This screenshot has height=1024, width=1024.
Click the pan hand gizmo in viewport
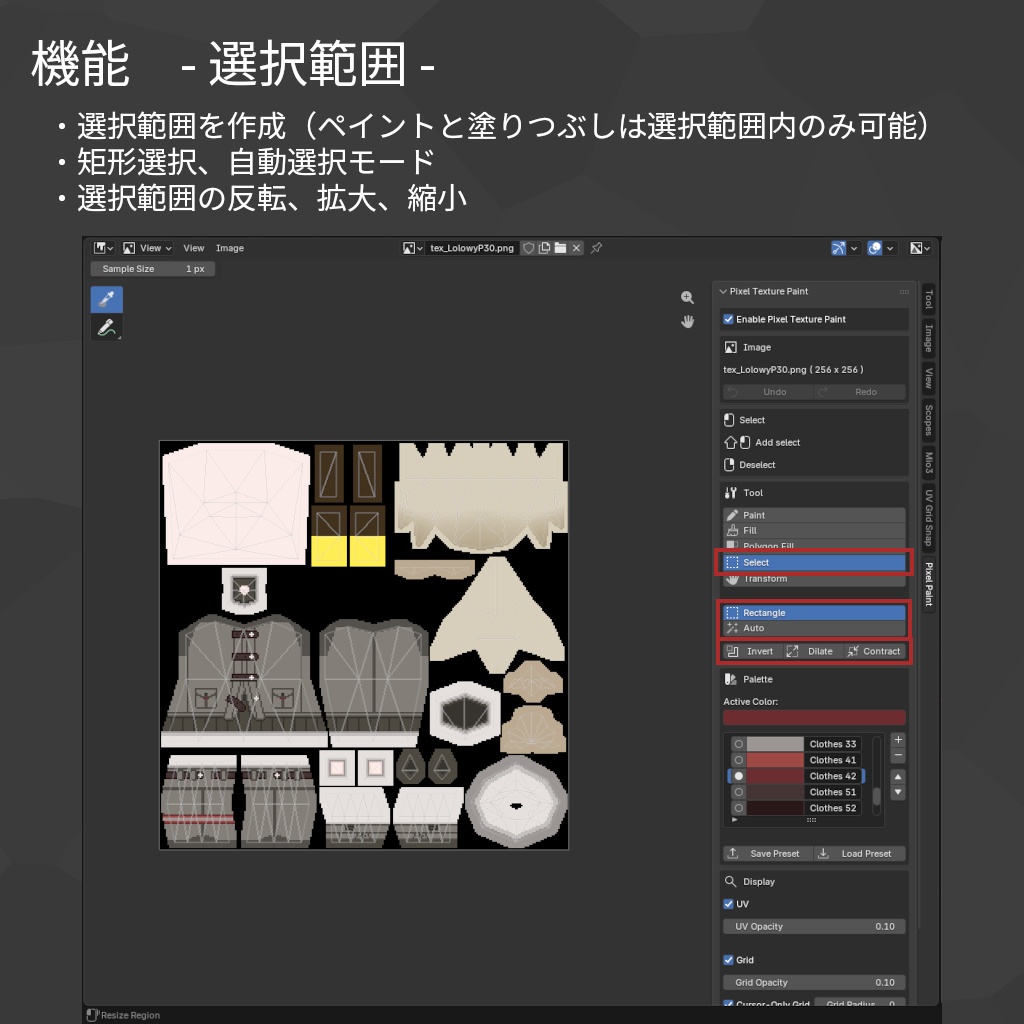tap(687, 321)
